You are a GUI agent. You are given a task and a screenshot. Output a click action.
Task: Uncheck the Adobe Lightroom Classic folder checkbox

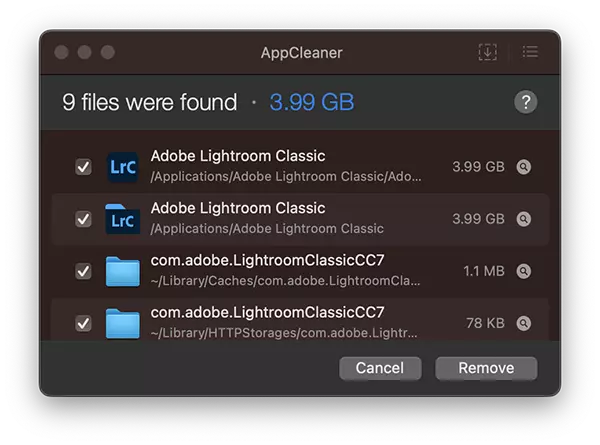pyautogui.click(x=83, y=219)
